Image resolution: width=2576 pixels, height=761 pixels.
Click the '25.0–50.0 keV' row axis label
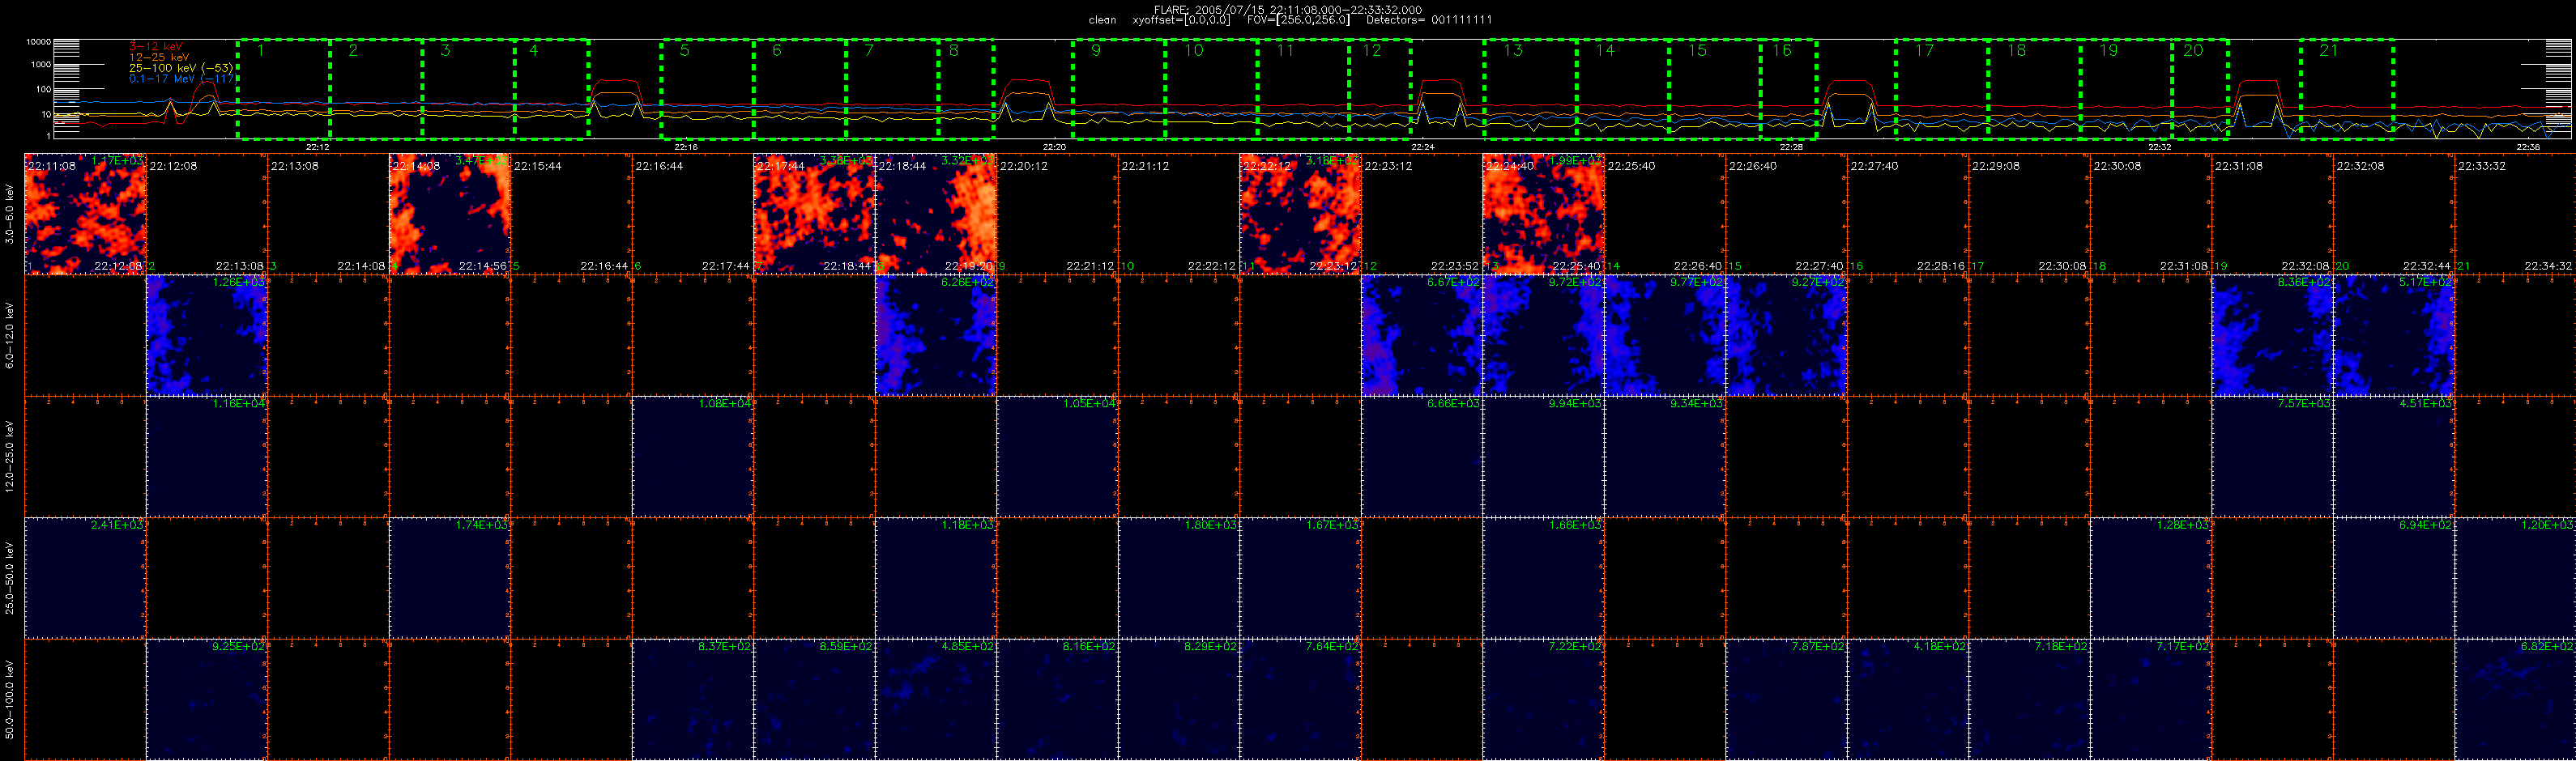10,578
